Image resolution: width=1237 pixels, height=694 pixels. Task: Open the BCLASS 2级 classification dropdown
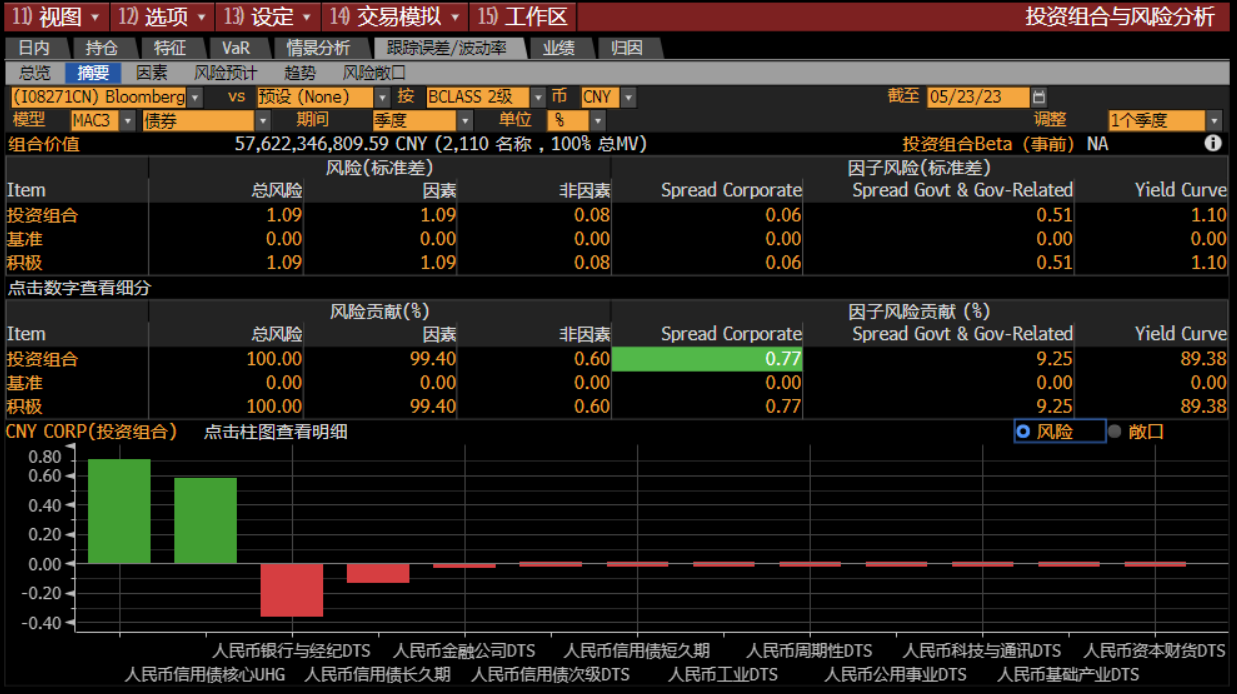pos(538,97)
